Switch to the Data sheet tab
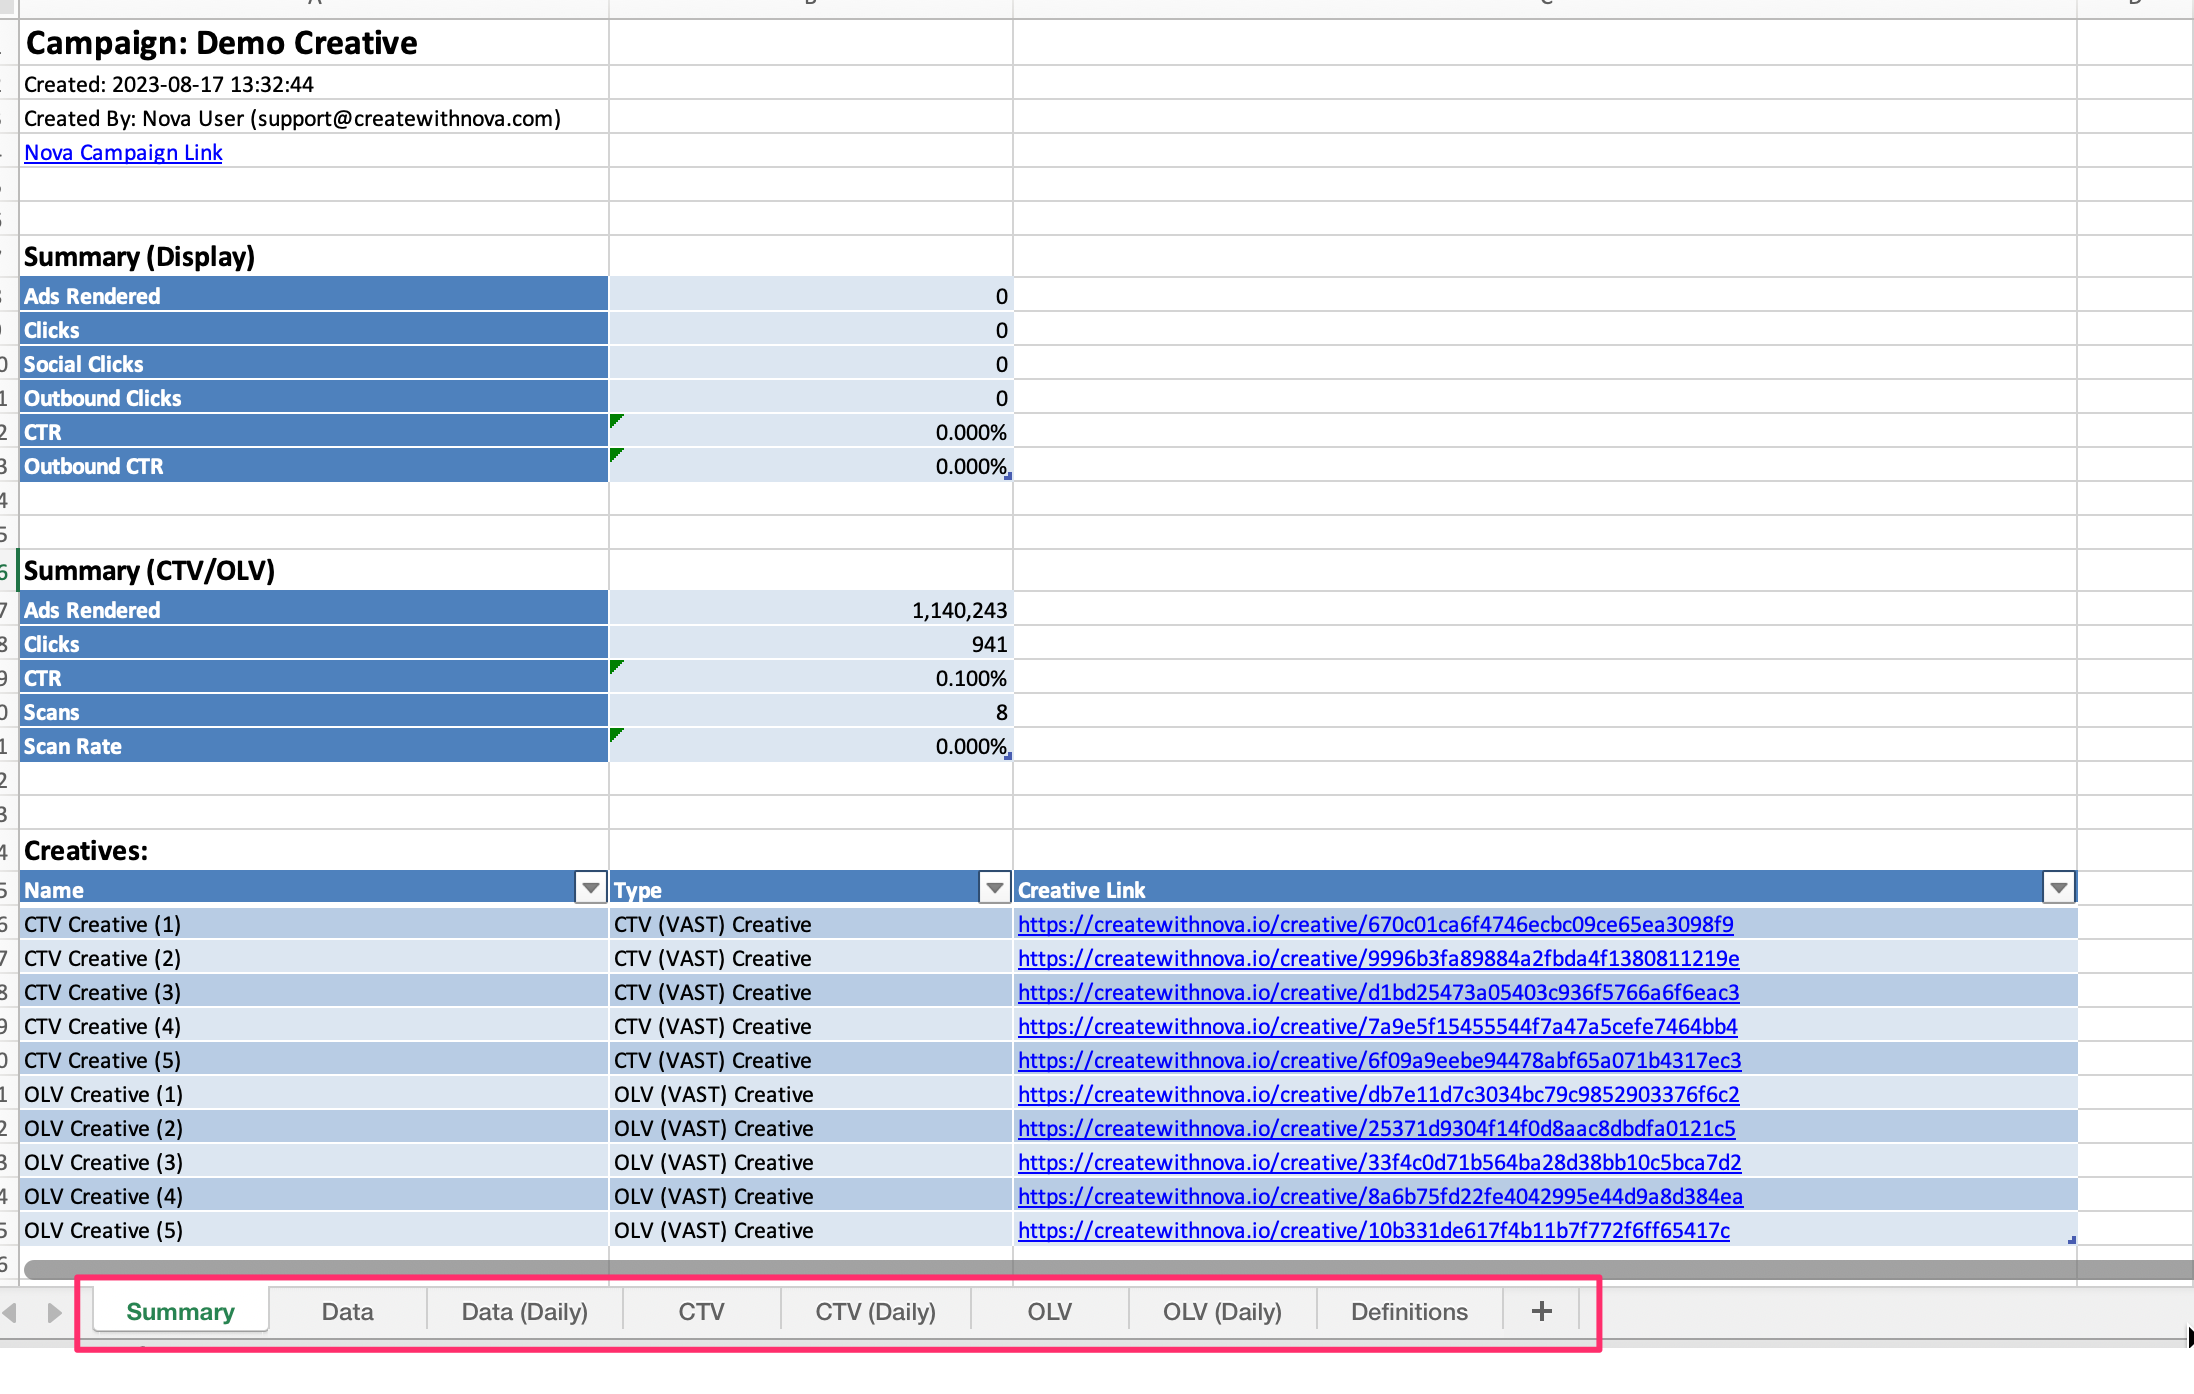This screenshot has width=2194, height=1394. tap(347, 1311)
